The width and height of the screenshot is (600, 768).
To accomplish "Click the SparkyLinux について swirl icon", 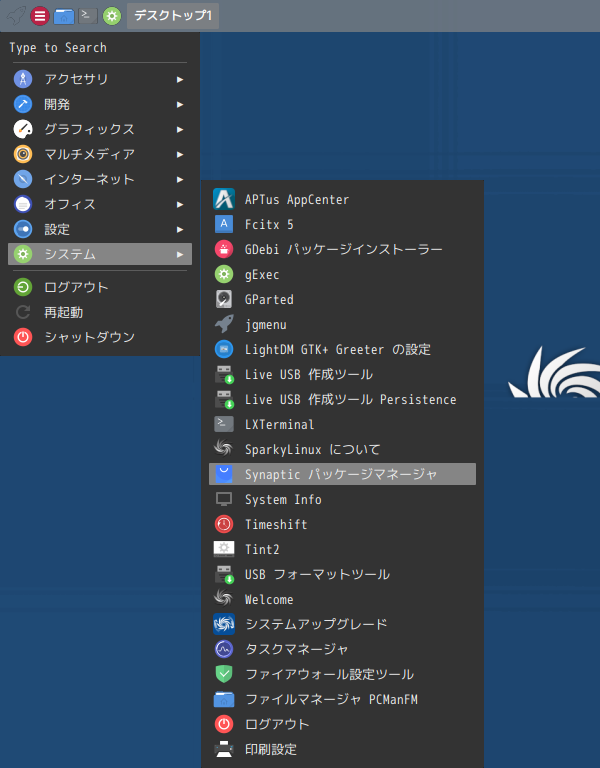I will pyautogui.click(x=224, y=449).
